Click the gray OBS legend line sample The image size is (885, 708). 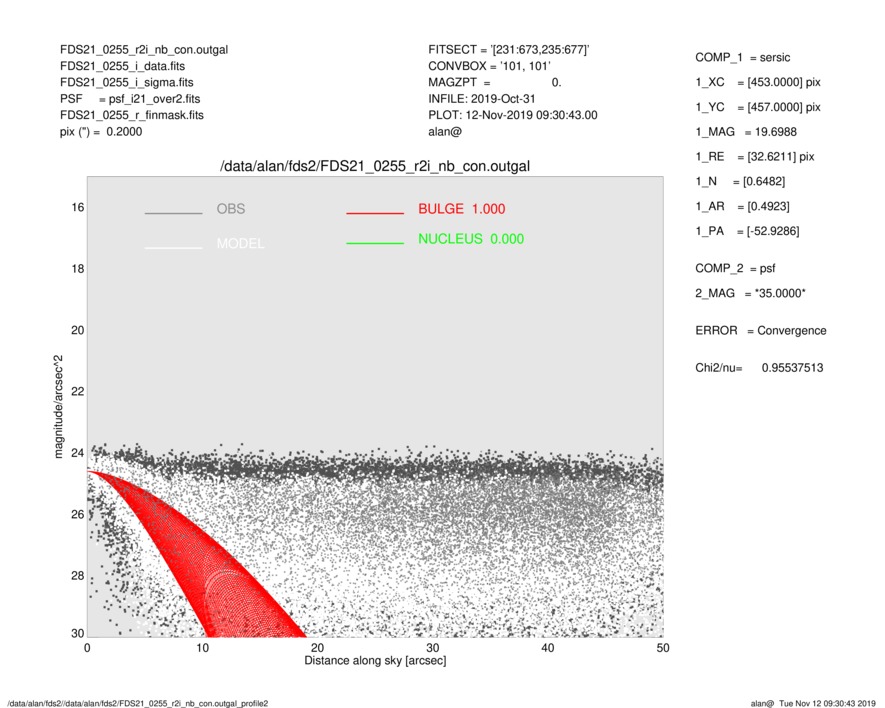click(173, 213)
